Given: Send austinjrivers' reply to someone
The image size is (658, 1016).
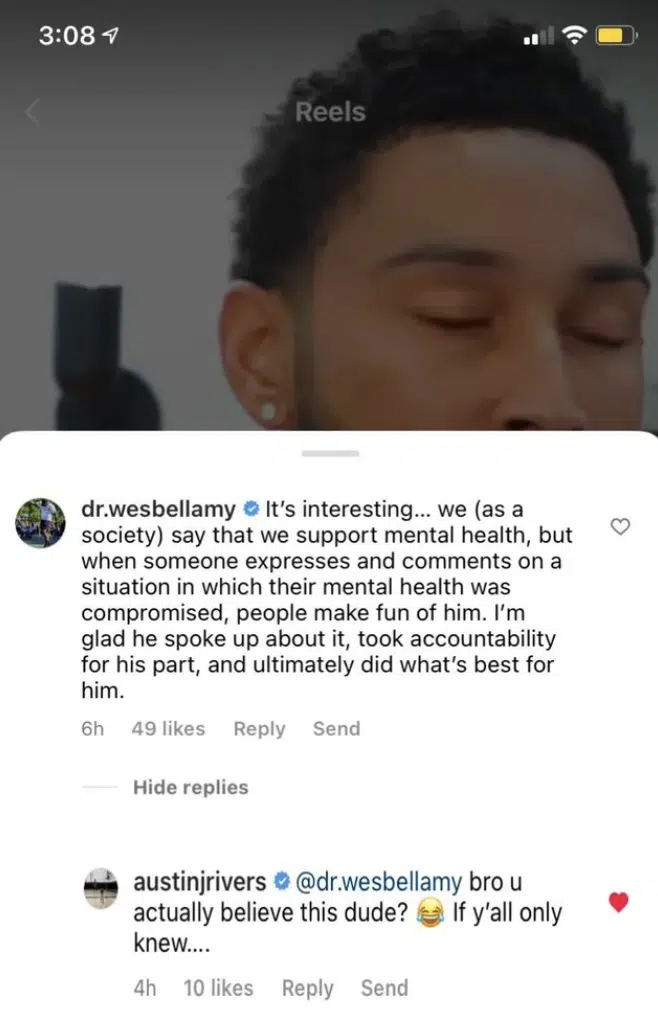Looking at the screenshot, I should click(384, 988).
